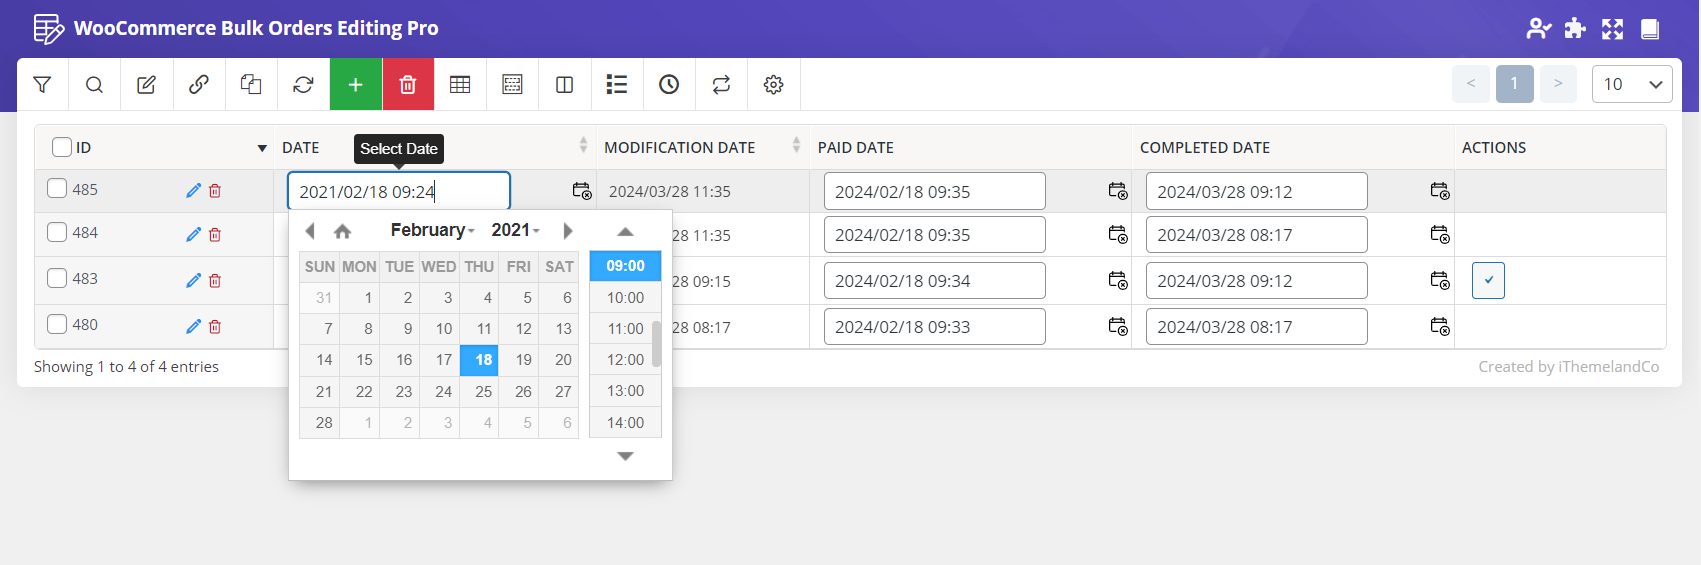Click the edit pencil icon for order 485
Viewport: 1701px width, 565px height.
coord(193,191)
